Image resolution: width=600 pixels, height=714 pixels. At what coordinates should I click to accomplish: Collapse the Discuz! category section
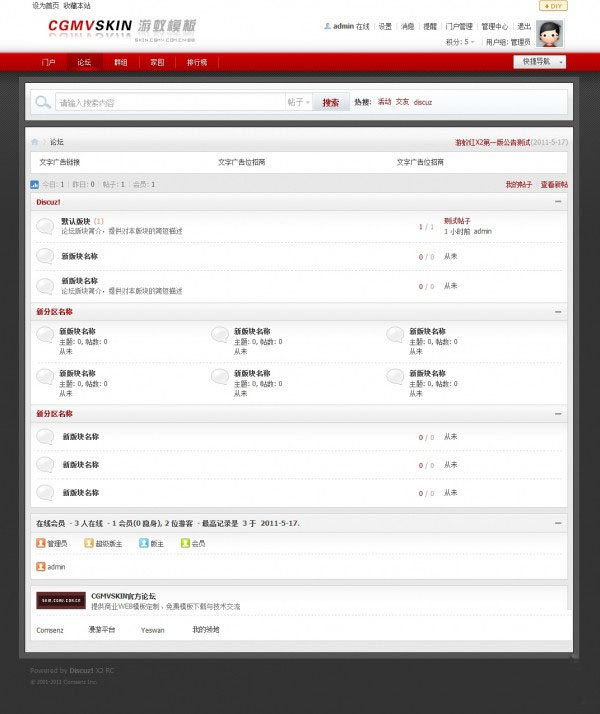558,202
